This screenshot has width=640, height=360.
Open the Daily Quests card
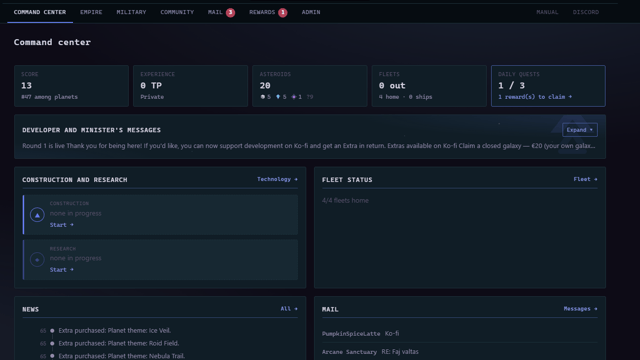[x=548, y=86]
